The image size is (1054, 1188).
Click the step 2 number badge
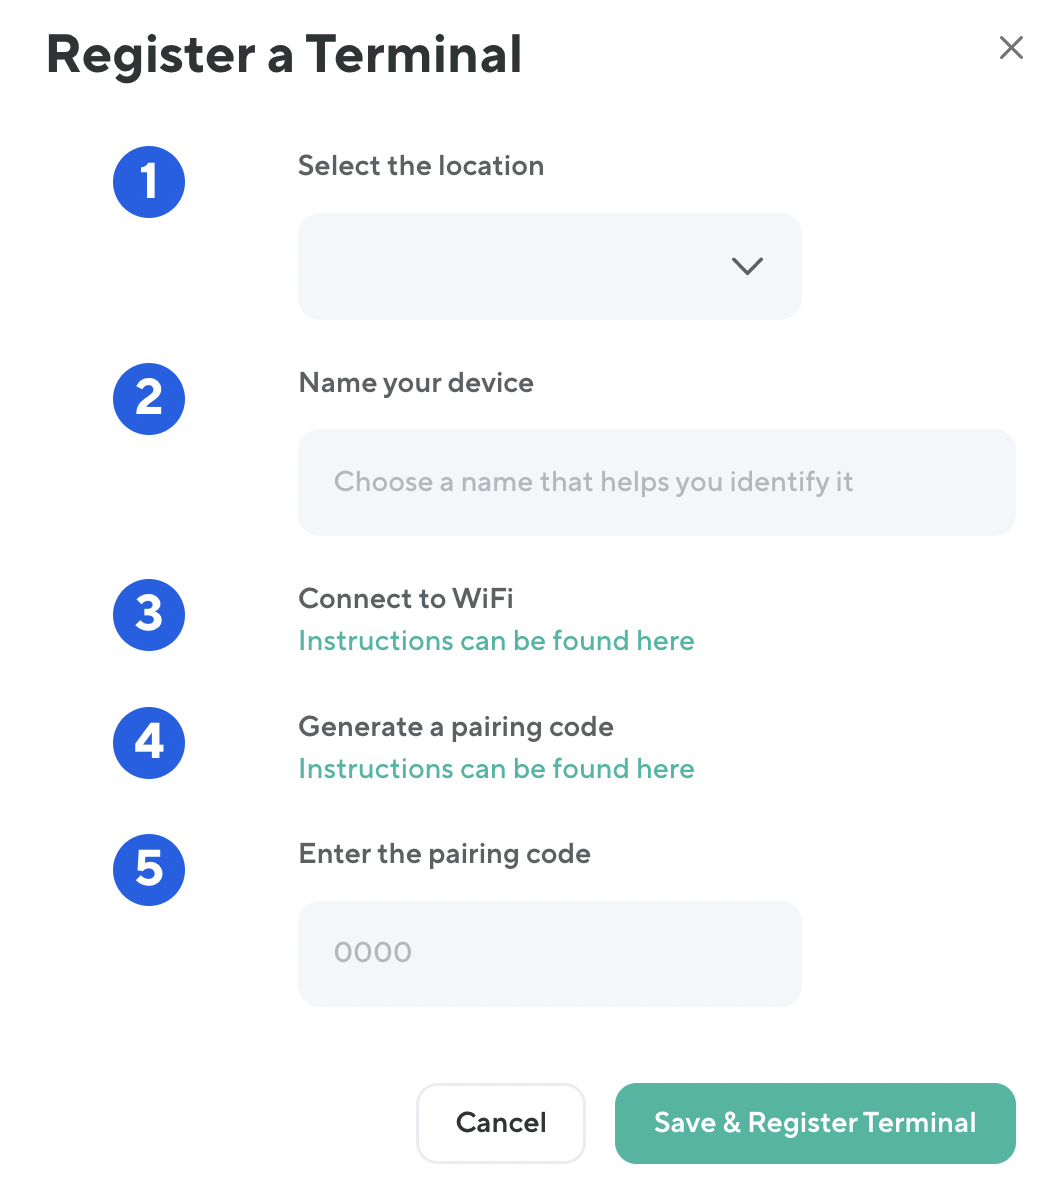click(x=149, y=399)
